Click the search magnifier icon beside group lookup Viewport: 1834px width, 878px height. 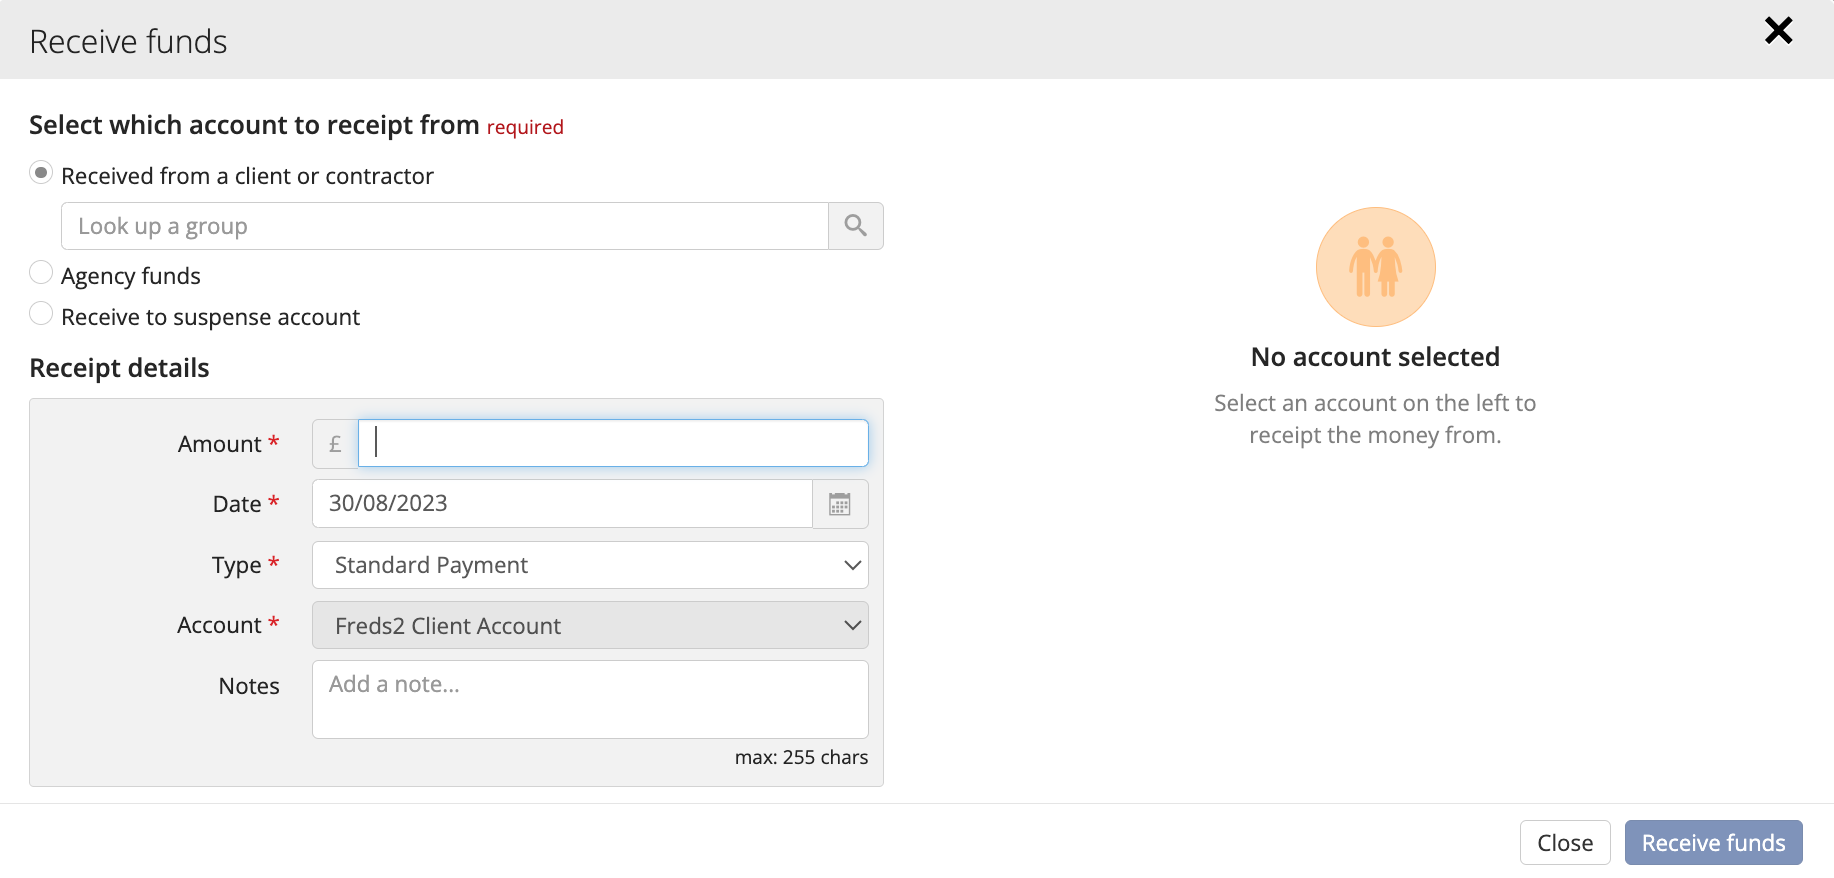click(x=855, y=226)
